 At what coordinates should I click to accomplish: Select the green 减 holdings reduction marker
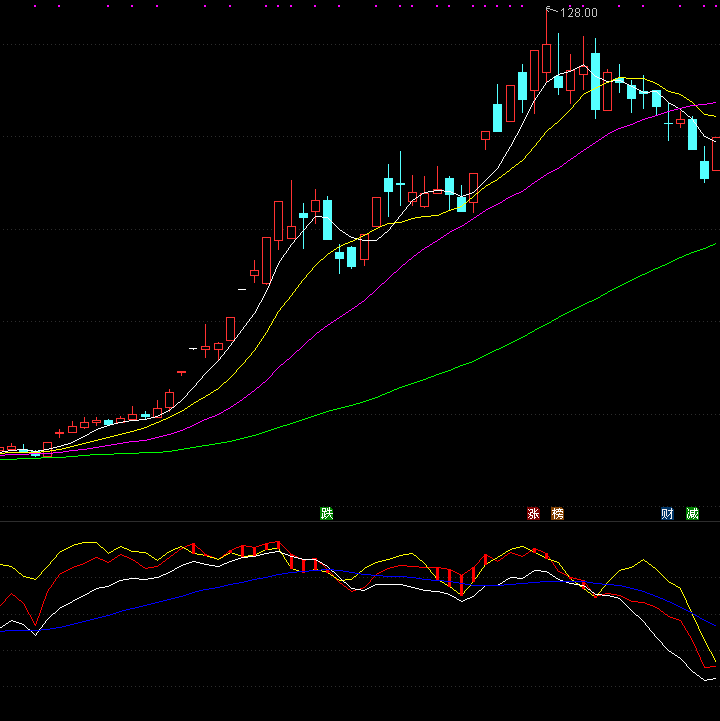point(692,513)
